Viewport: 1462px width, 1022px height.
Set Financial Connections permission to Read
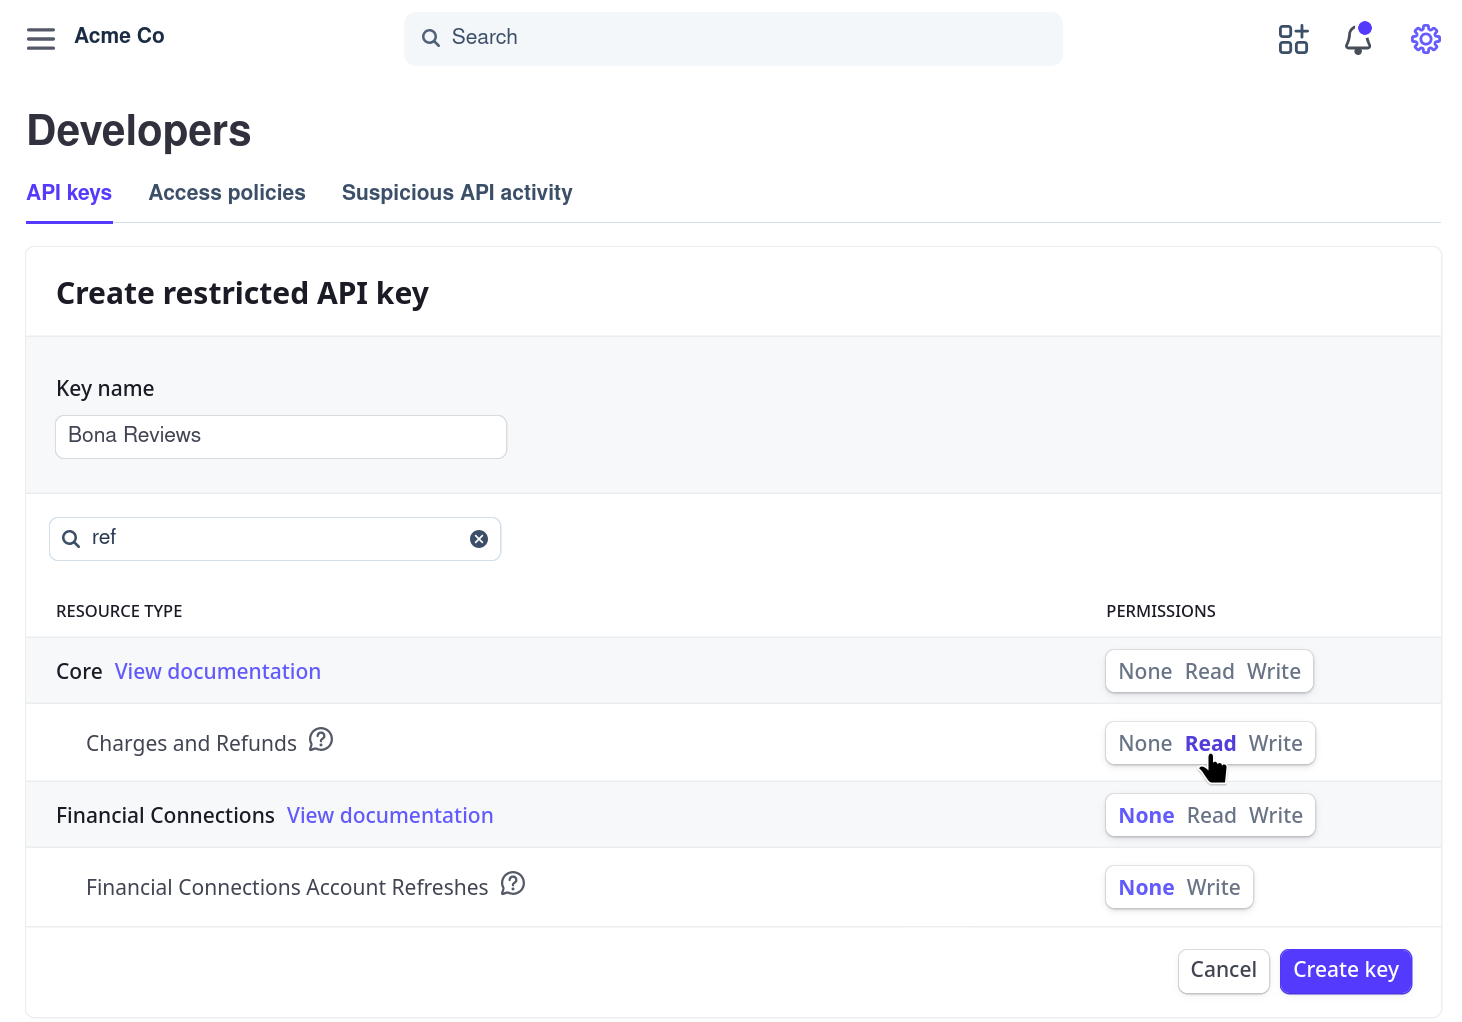(1211, 815)
